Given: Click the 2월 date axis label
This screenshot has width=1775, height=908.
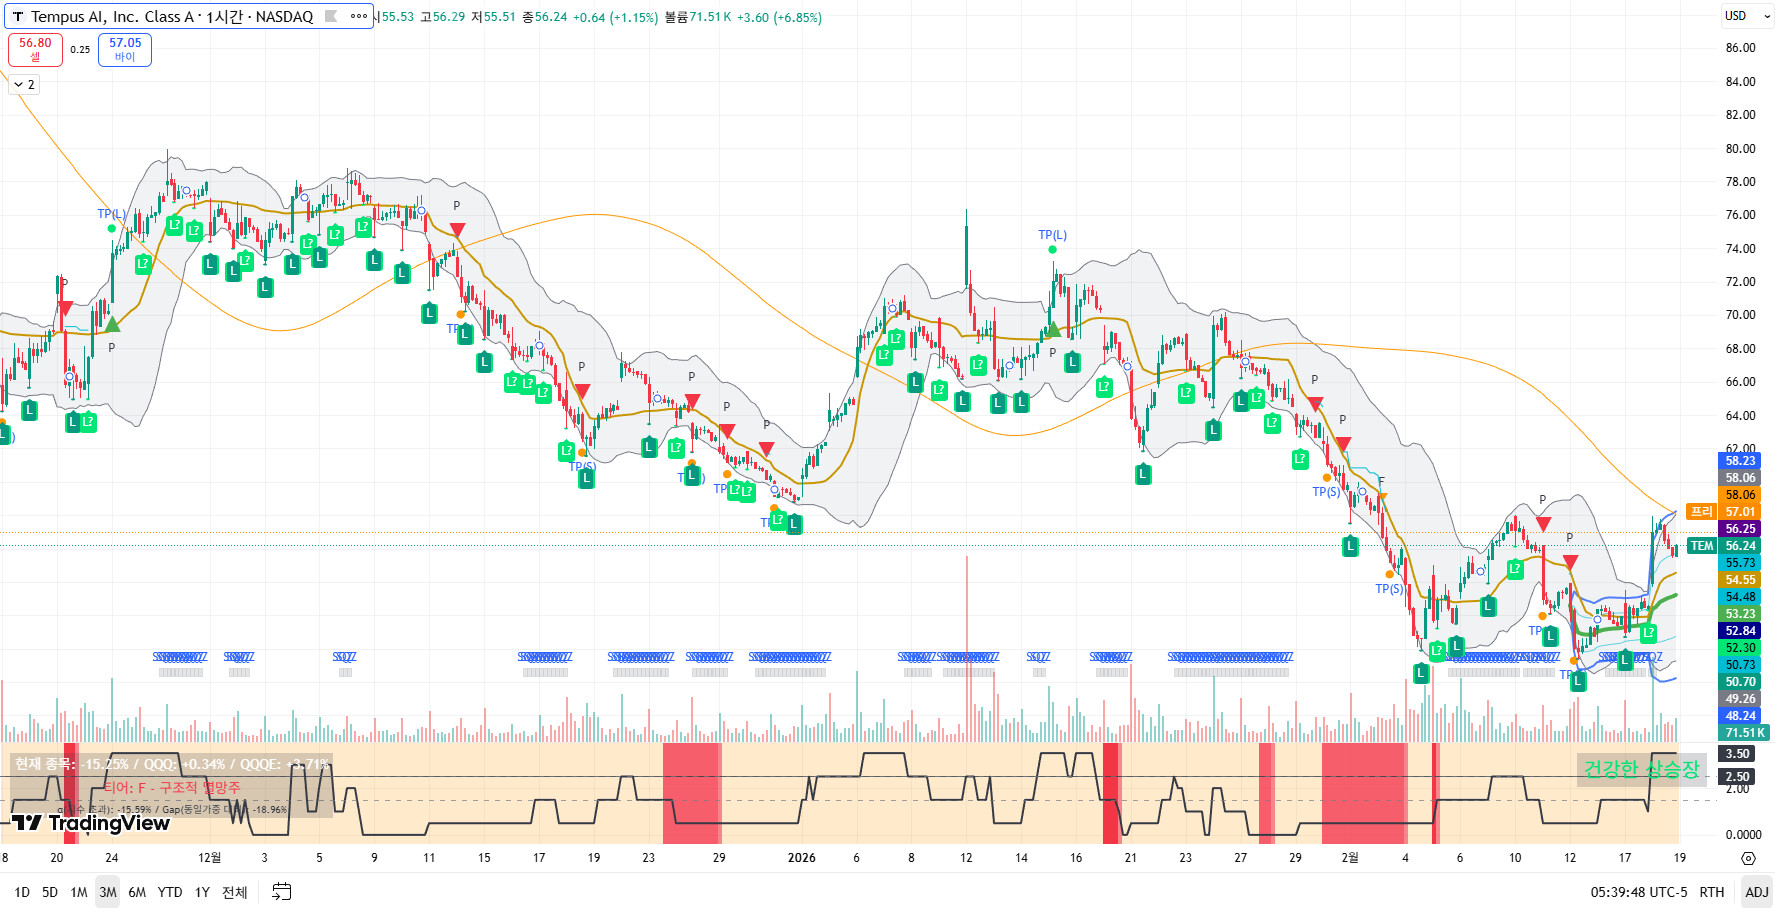Looking at the screenshot, I should pos(1350,858).
